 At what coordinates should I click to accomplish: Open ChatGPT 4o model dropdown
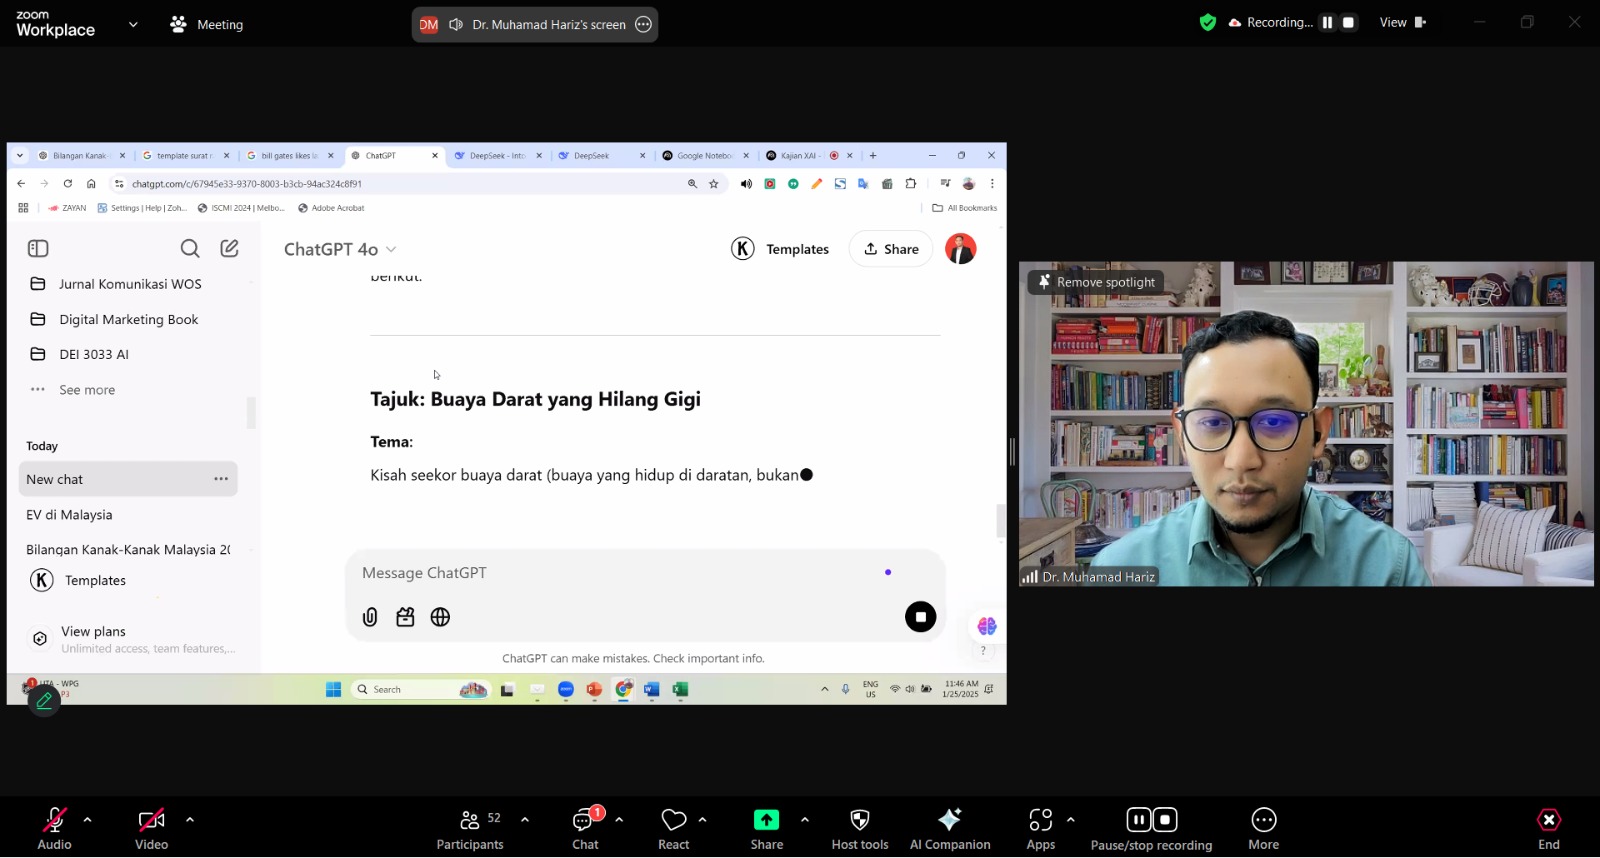(340, 249)
